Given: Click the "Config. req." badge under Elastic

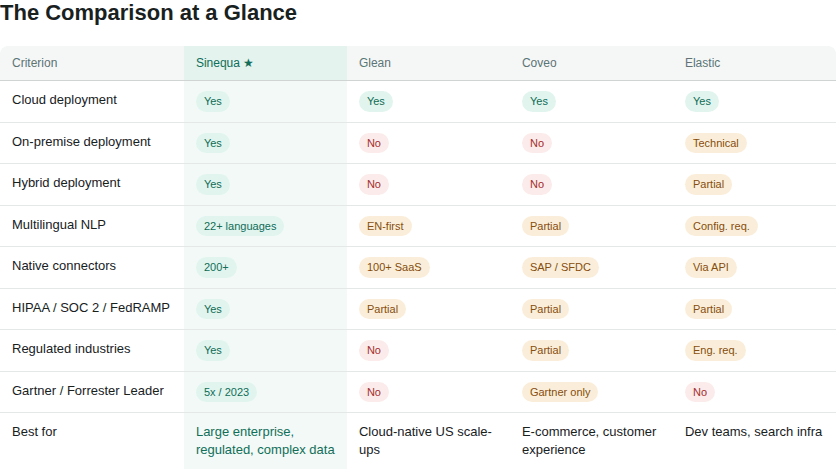Looking at the screenshot, I should click(721, 226).
